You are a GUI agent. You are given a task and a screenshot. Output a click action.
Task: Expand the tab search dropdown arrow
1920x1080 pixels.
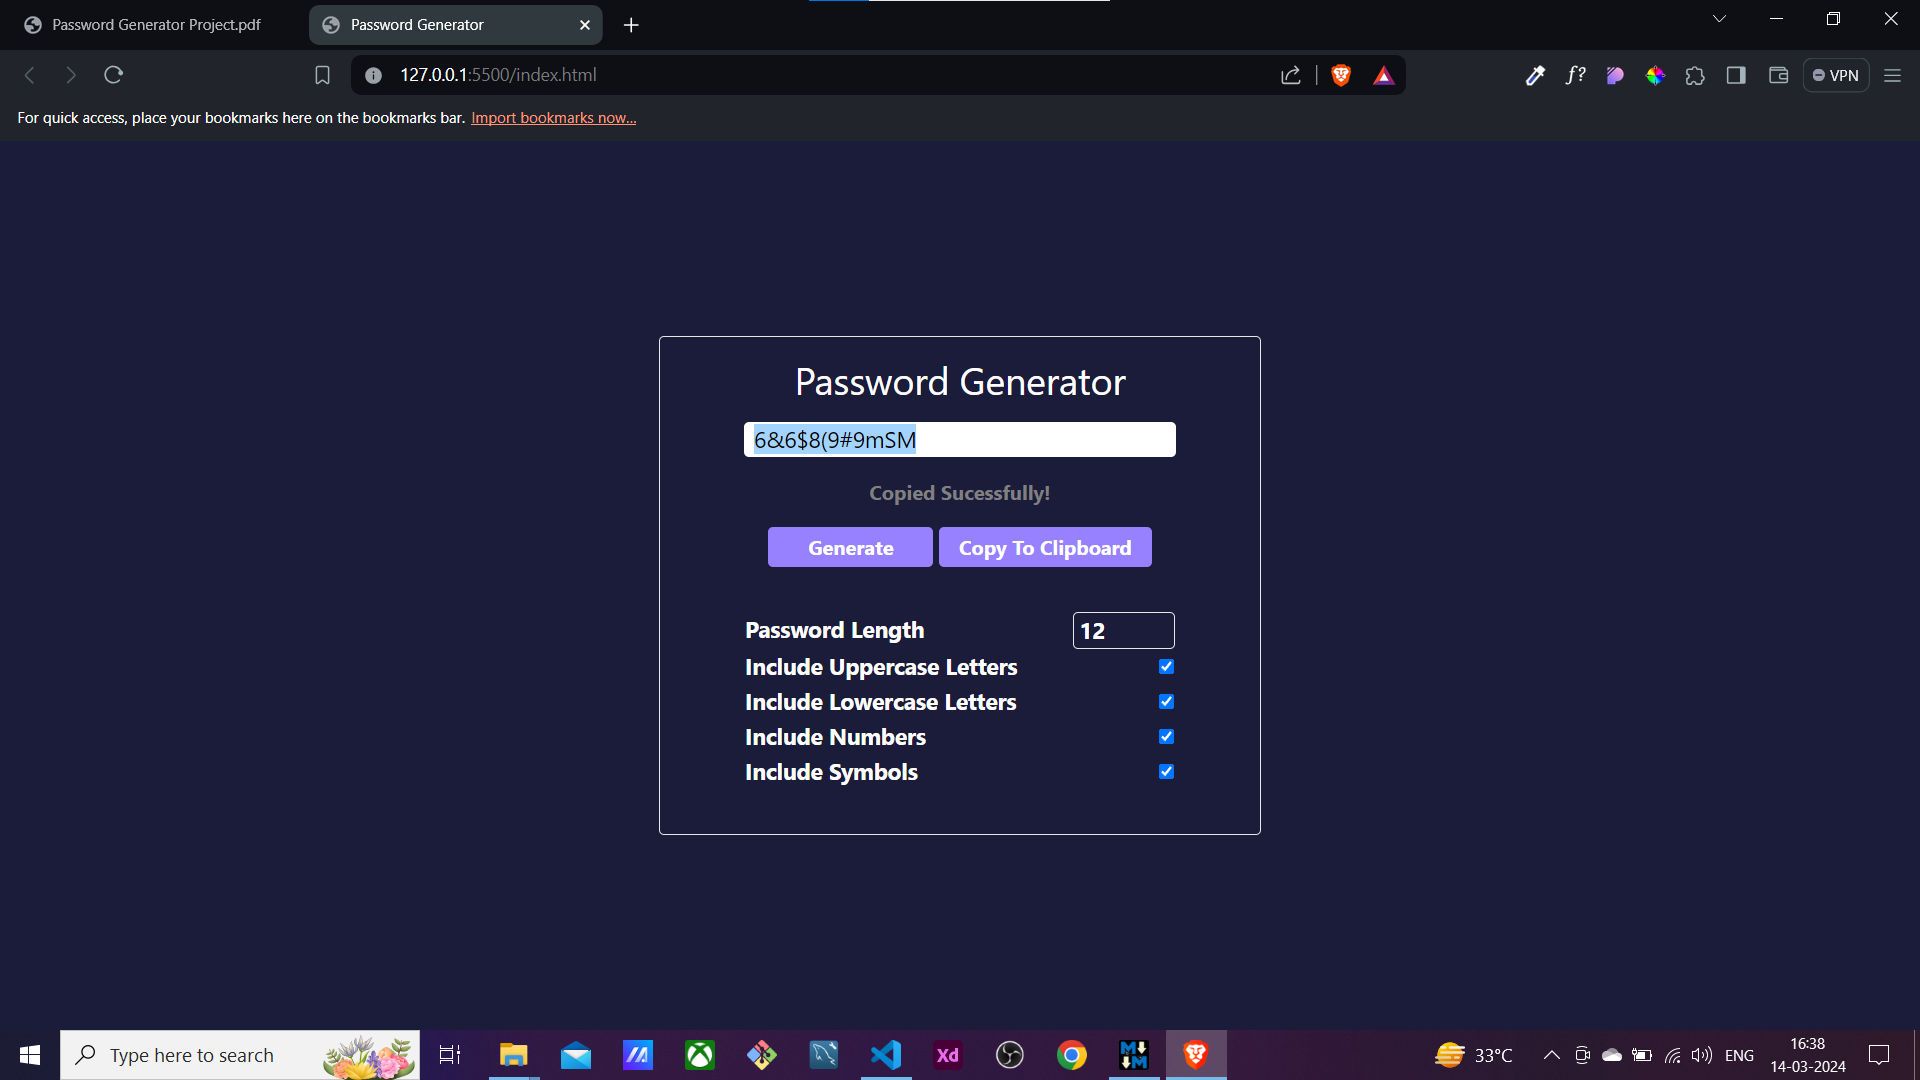tap(1719, 19)
